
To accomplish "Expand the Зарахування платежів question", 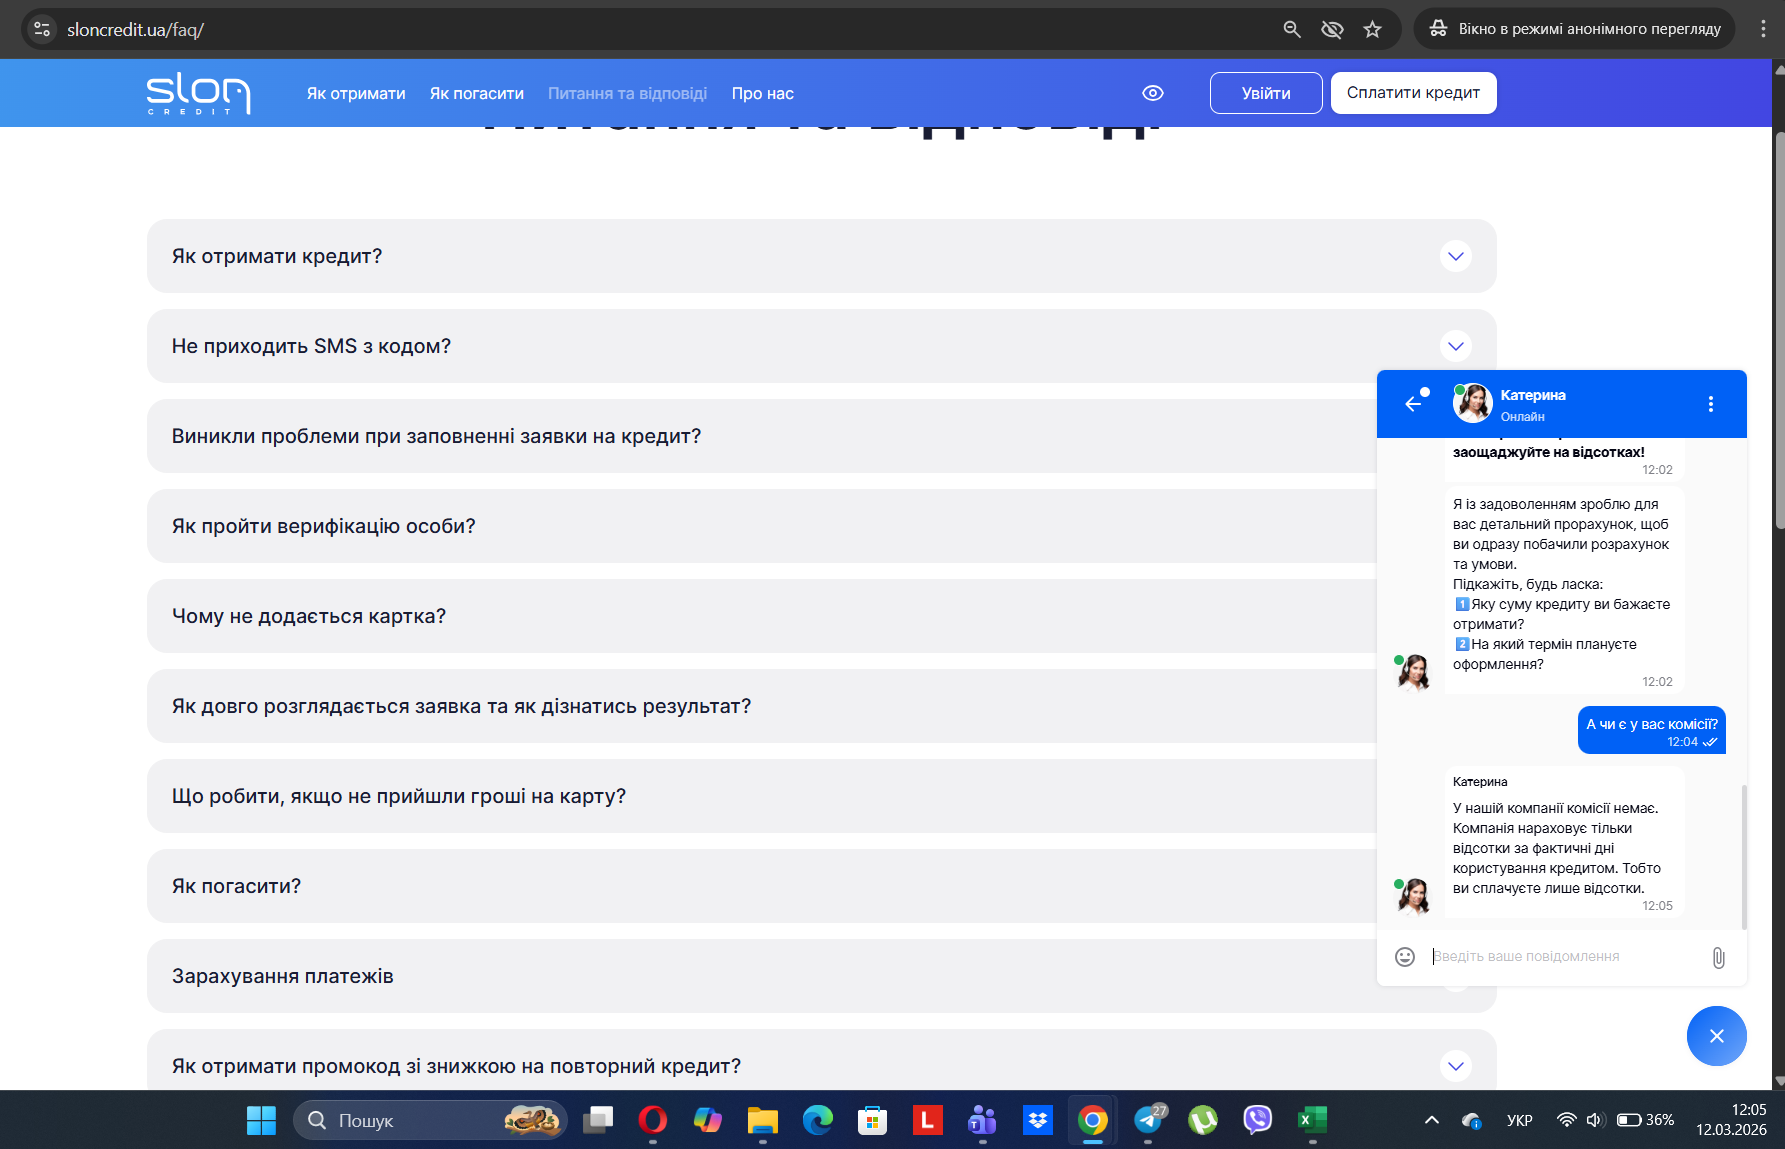I will (761, 976).
